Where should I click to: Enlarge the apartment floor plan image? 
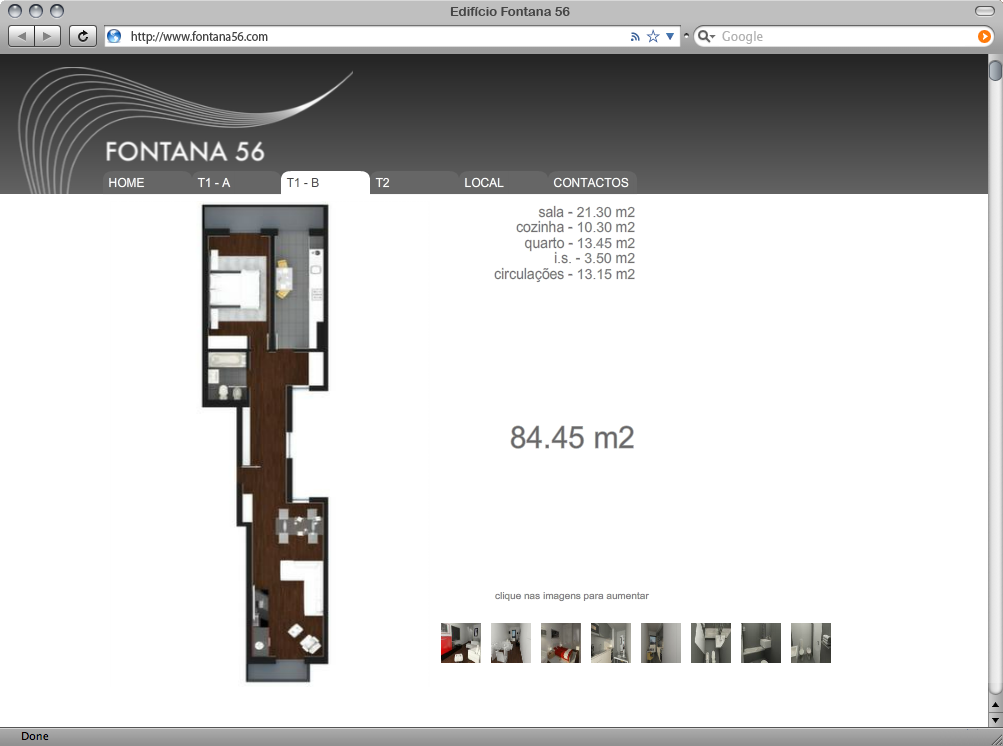pyautogui.click(x=265, y=443)
